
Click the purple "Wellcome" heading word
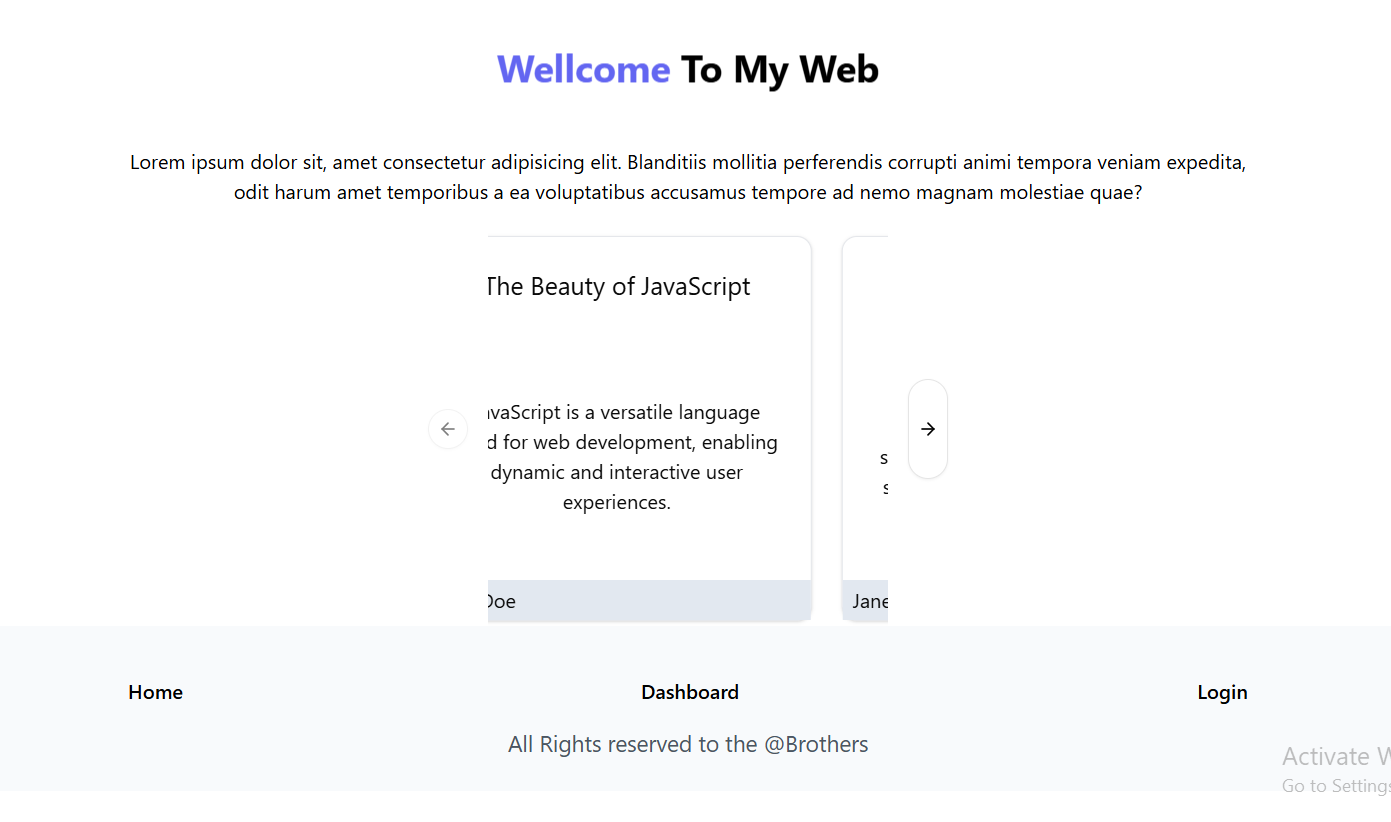(584, 69)
